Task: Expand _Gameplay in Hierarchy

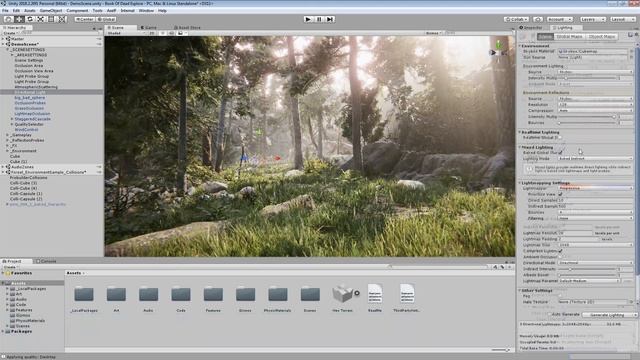Action: pos(7,135)
